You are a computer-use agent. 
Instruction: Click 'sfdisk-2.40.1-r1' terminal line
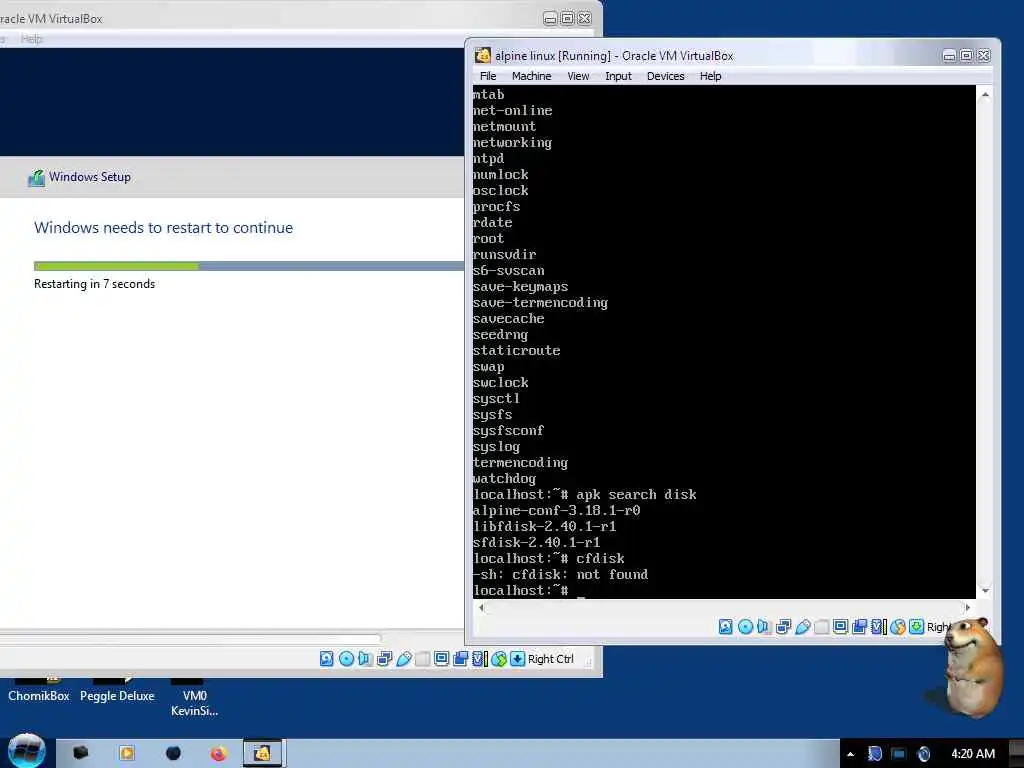pos(536,543)
